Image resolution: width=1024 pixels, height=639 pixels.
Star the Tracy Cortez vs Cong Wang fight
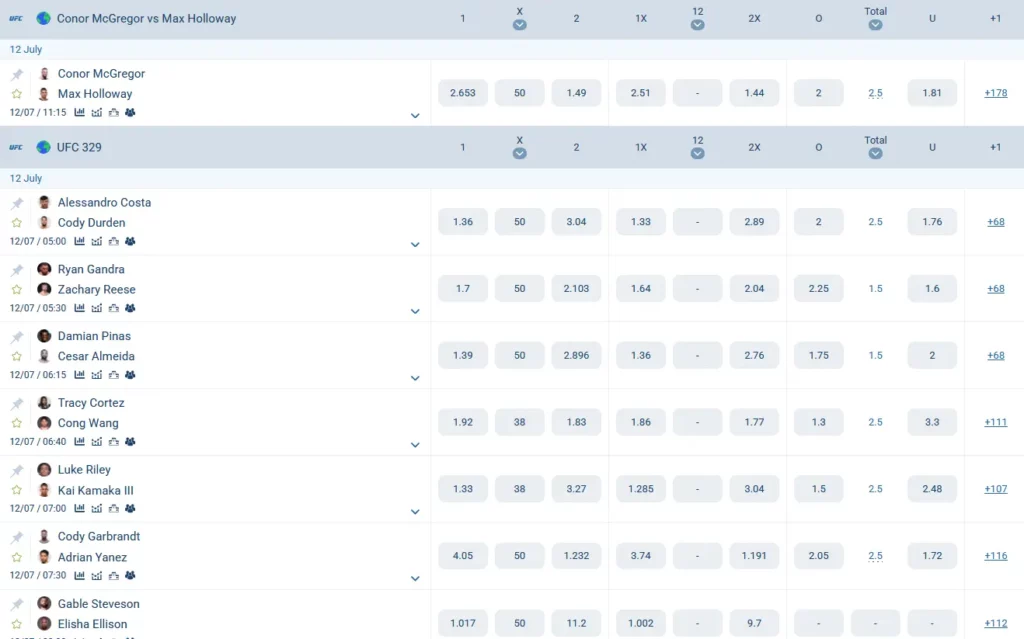coord(17,423)
